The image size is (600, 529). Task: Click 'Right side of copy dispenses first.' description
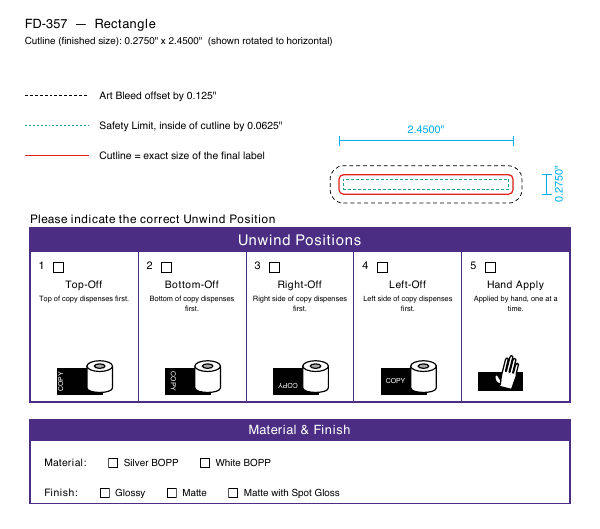coord(300,304)
